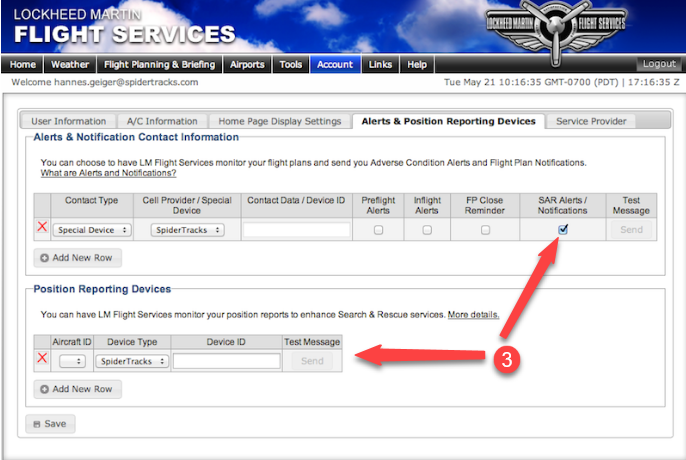Save the account settings

[x=50, y=424]
